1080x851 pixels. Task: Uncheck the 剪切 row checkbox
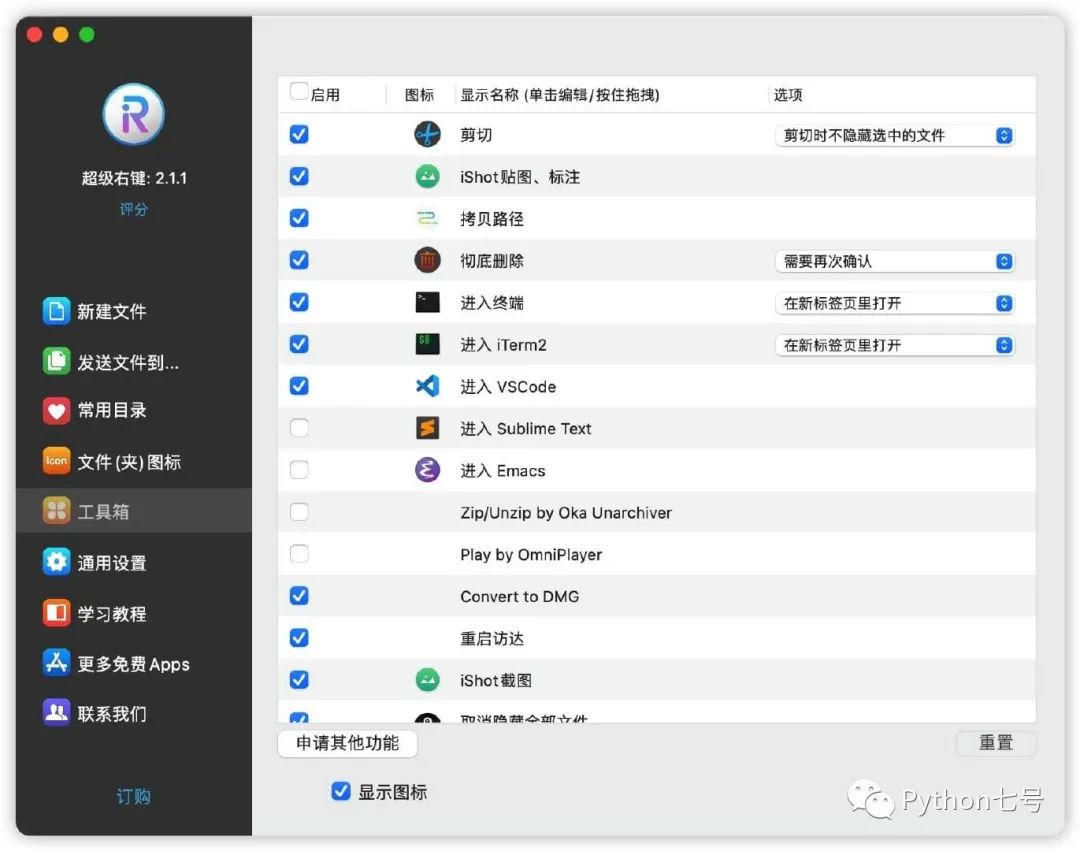(x=299, y=134)
